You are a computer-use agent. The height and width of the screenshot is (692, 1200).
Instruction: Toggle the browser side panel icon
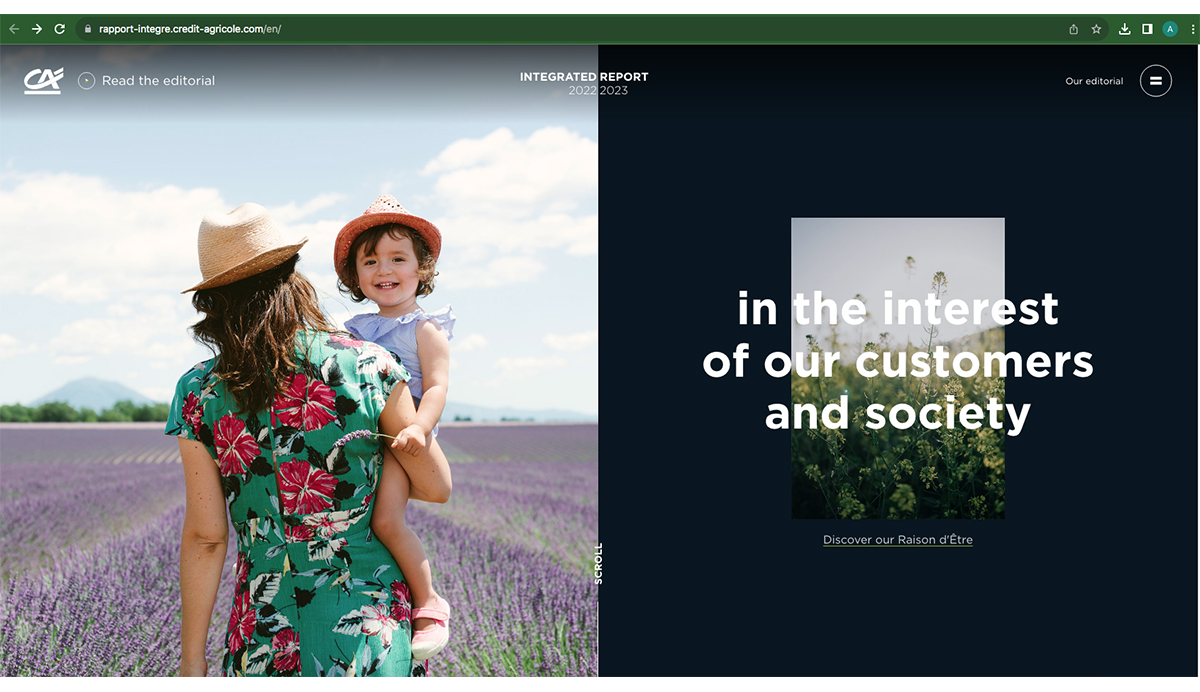(1148, 29)
